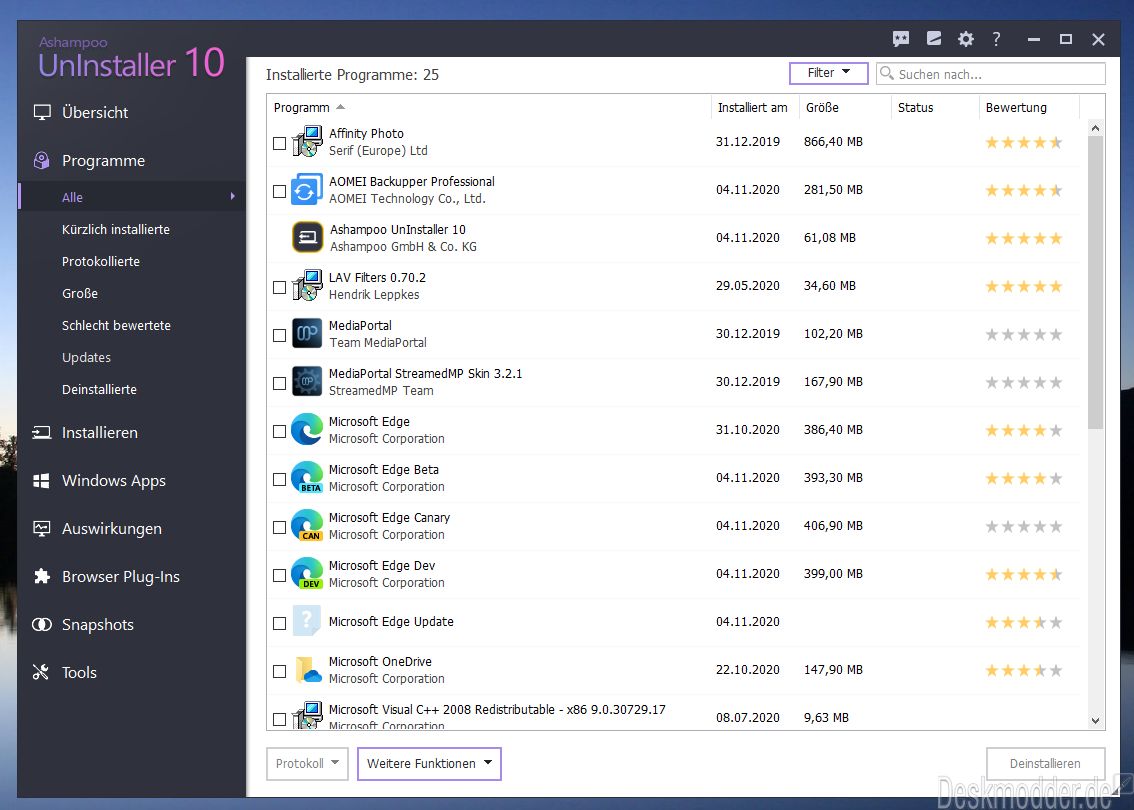Select Große in sidebar
1134x810 pixels.
tap(80, 294)
